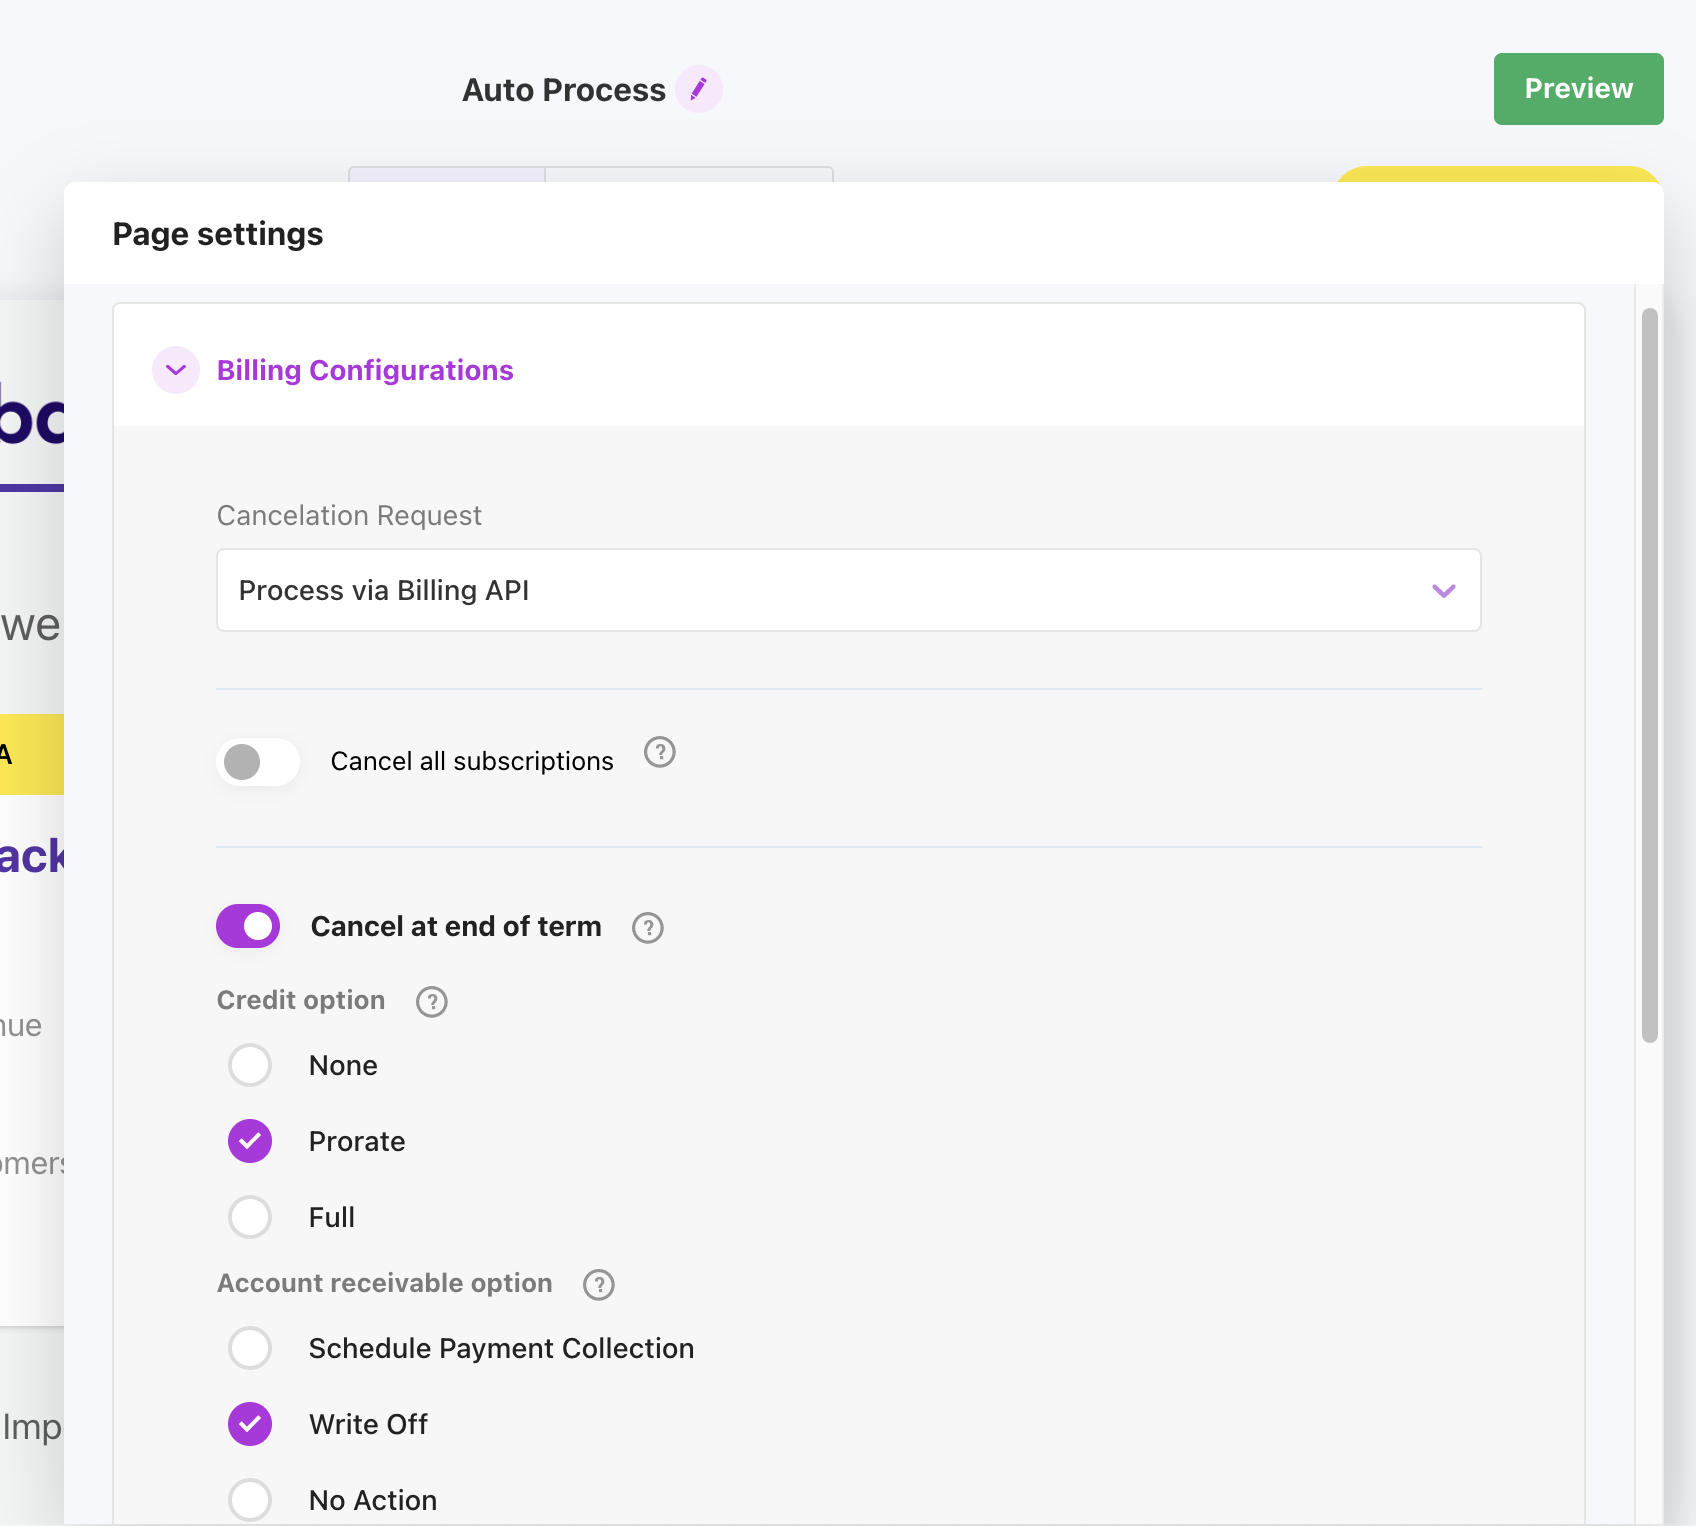Viewport: 1696px width, 1526px height.
Task: Click the dropdown arrow in Process via Billing API
Action: (1443, 591)
